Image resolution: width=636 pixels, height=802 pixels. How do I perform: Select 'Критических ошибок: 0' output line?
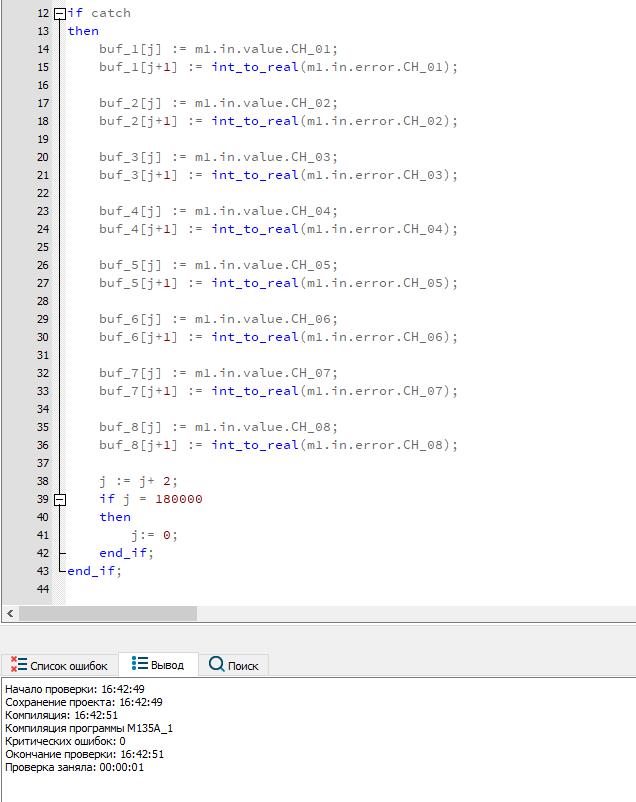click(65, 741)
